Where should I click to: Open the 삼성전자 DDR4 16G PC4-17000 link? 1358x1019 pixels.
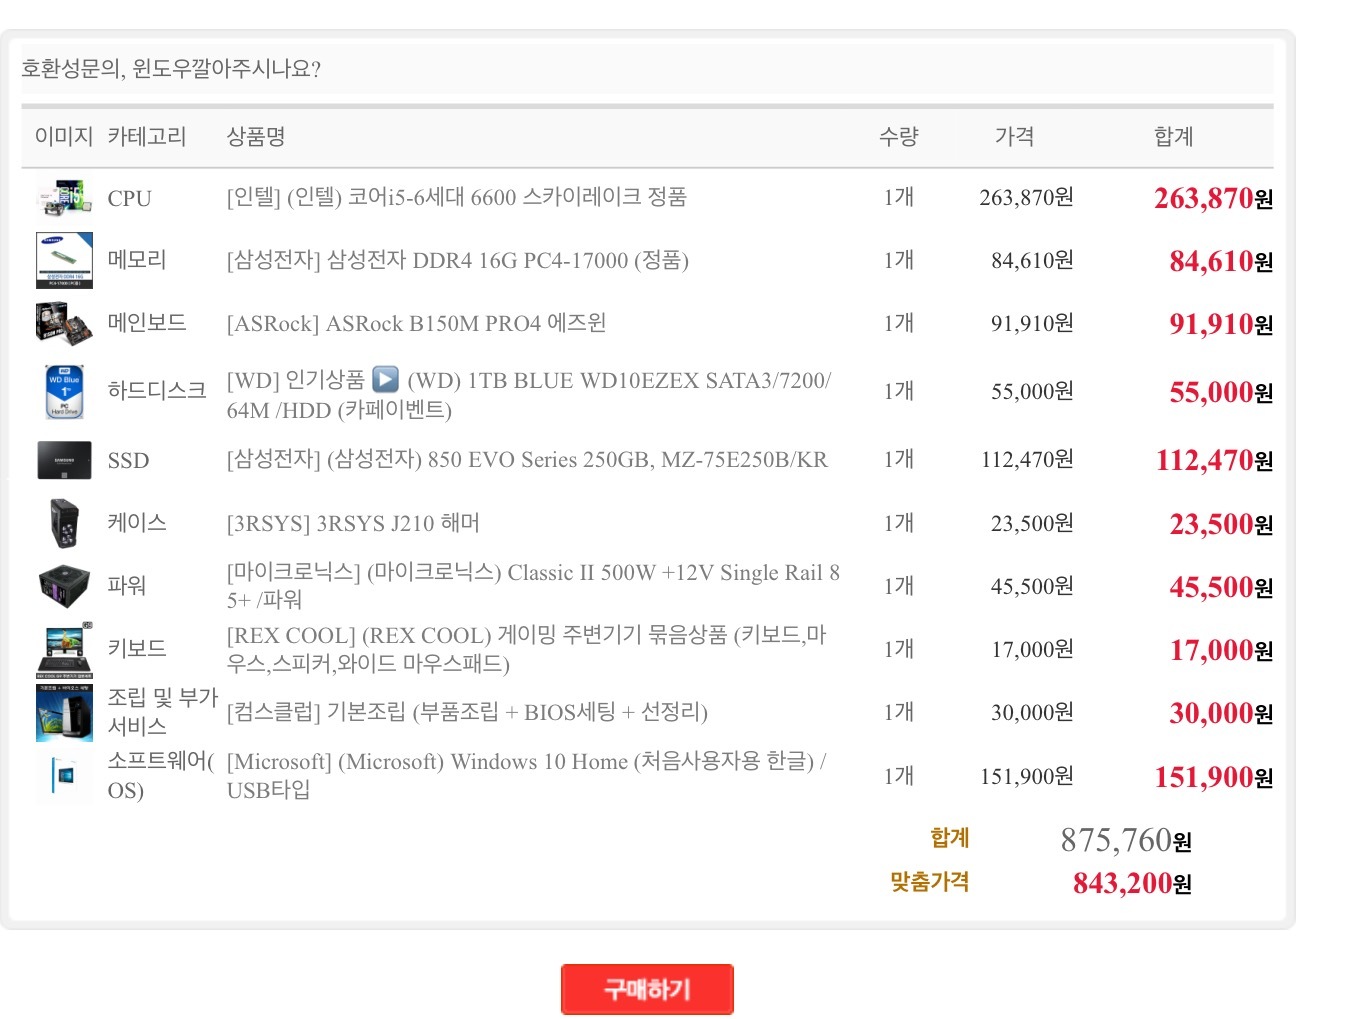pos(458,260)
